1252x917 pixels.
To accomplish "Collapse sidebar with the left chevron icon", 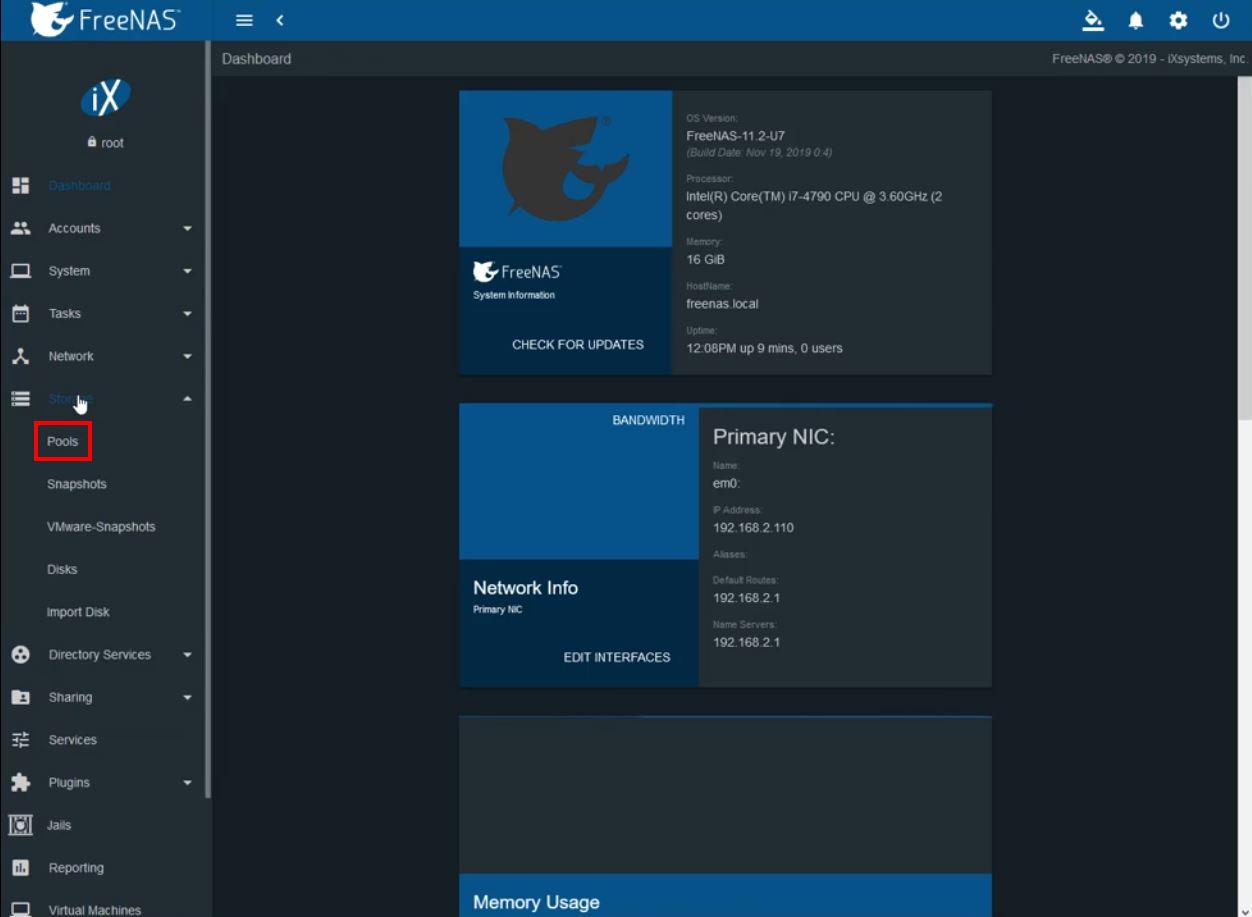I will coord(280,20).
